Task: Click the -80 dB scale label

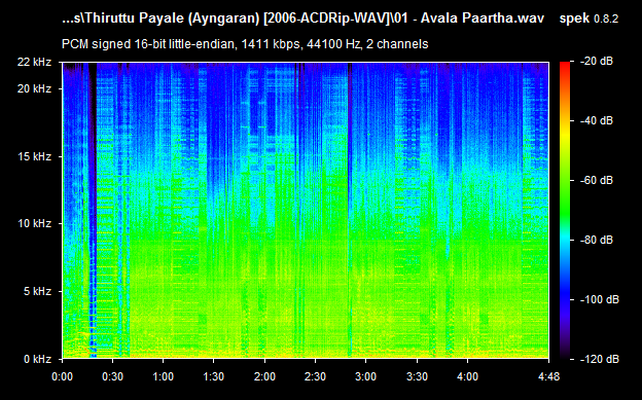Action: [x=597, y=240]
